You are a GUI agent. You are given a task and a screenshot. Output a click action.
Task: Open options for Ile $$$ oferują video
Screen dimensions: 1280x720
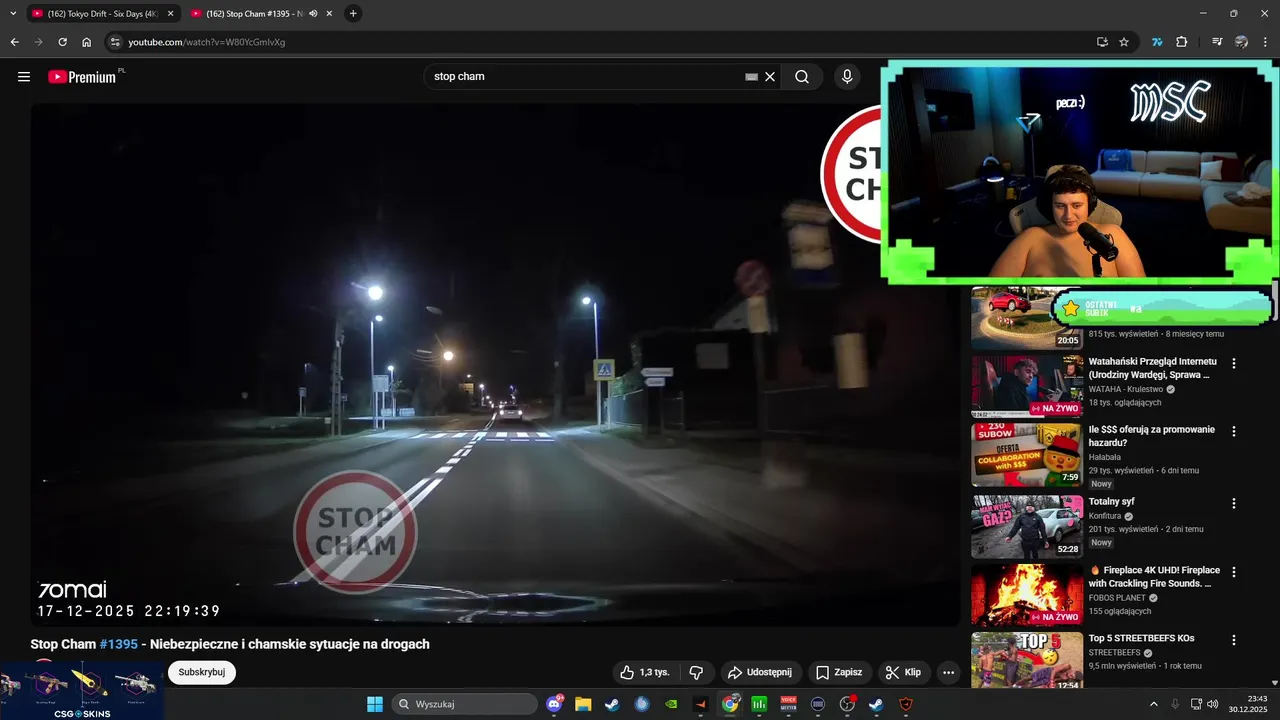pyautogui.click(x=1234, y=432)
